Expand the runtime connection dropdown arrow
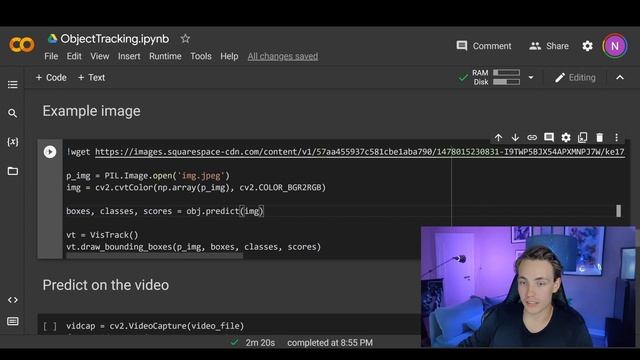 point(531,77)
